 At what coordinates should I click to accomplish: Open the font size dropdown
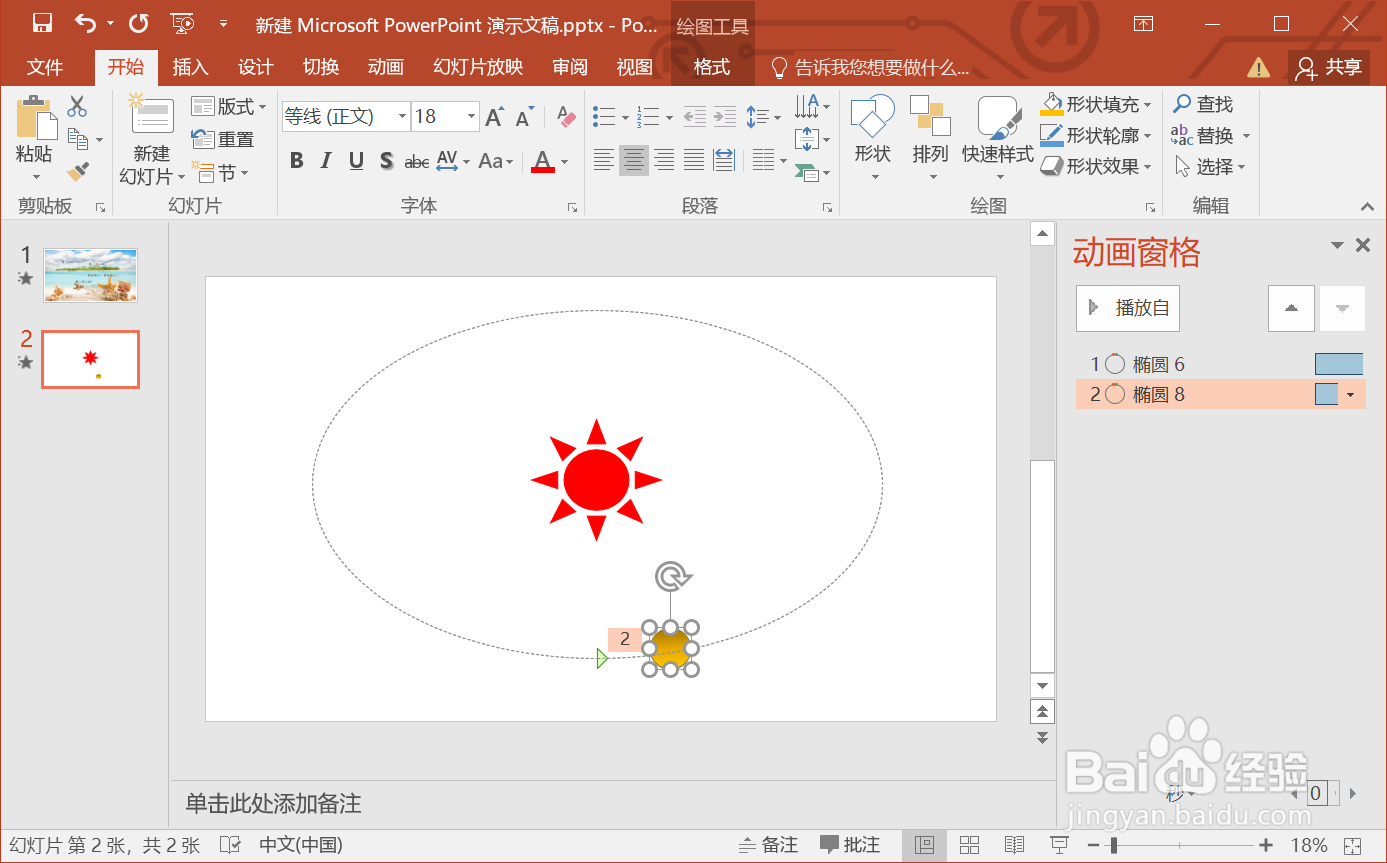472,117
